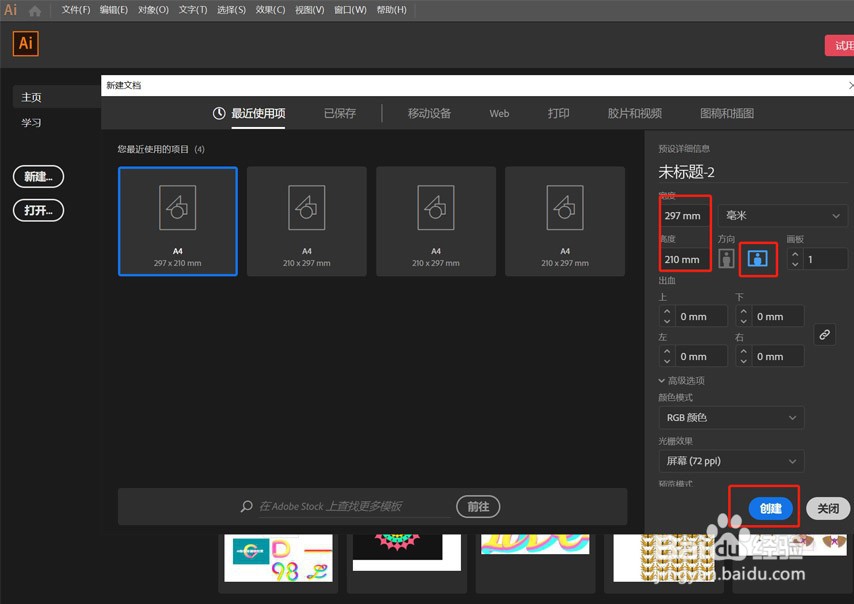
Task: Click the chain icon to link bleed values
Action: [824, 334]
